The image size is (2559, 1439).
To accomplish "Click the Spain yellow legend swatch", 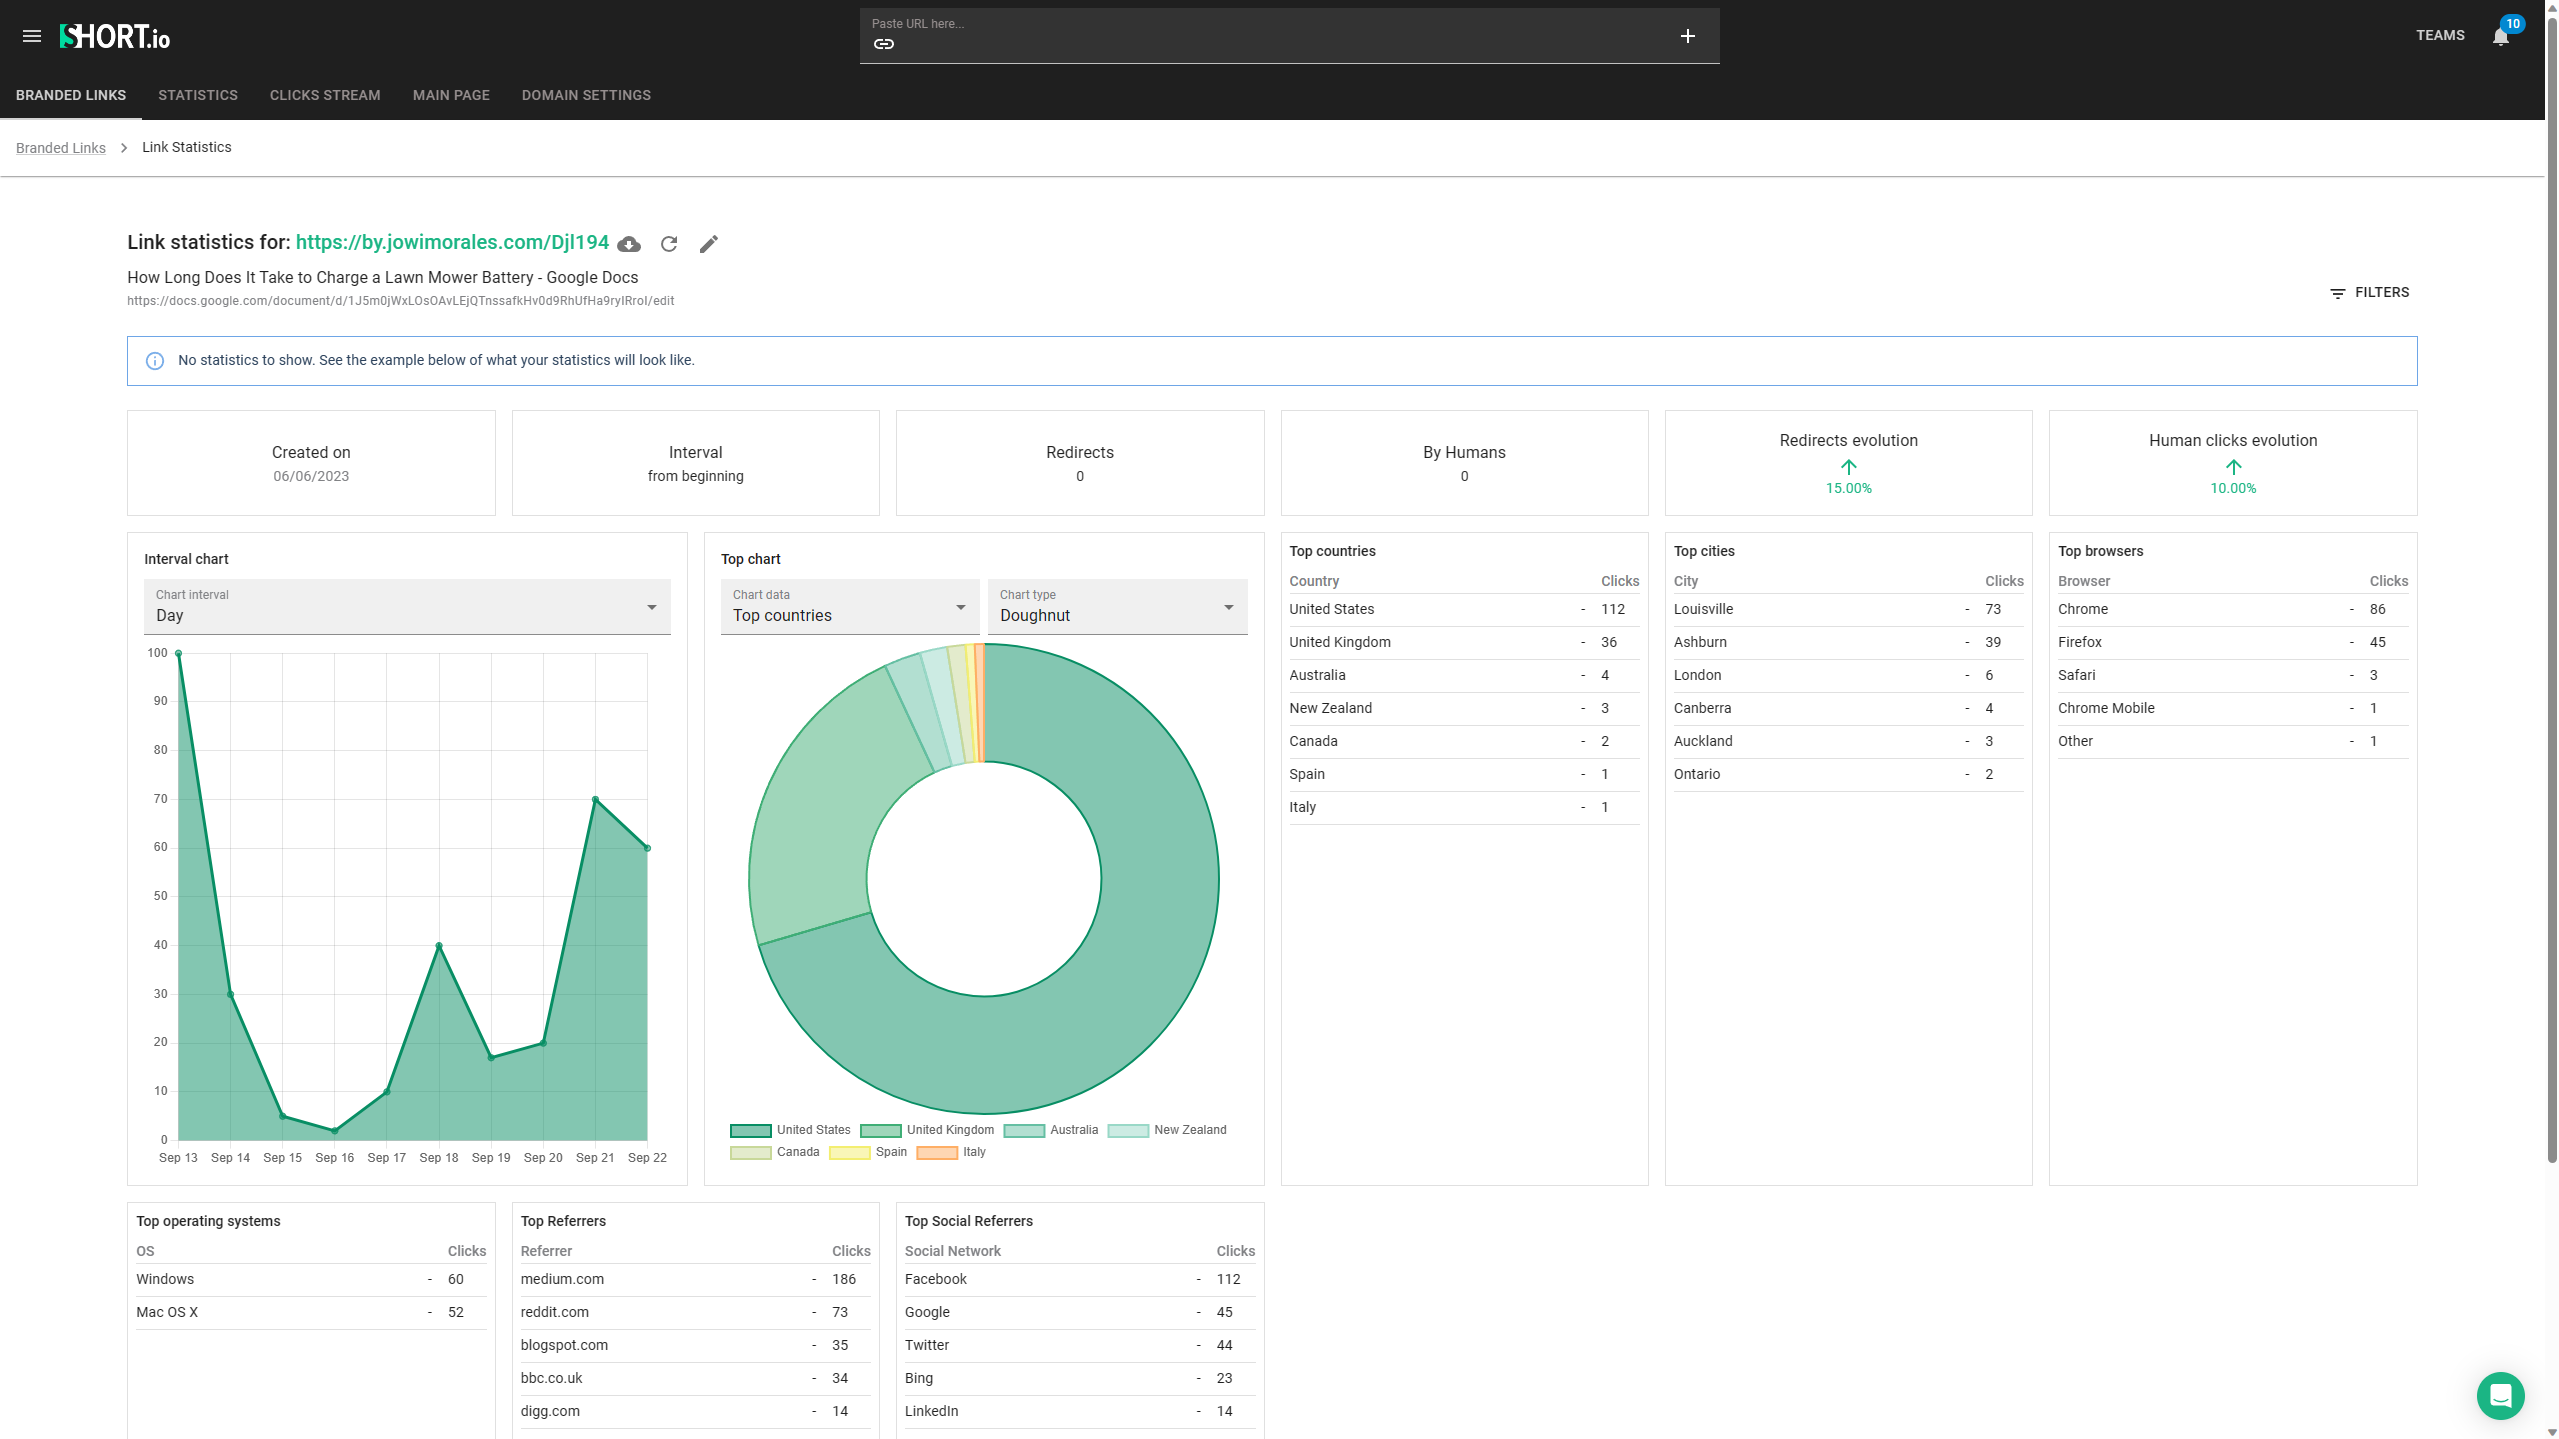I will (849, 1152).
